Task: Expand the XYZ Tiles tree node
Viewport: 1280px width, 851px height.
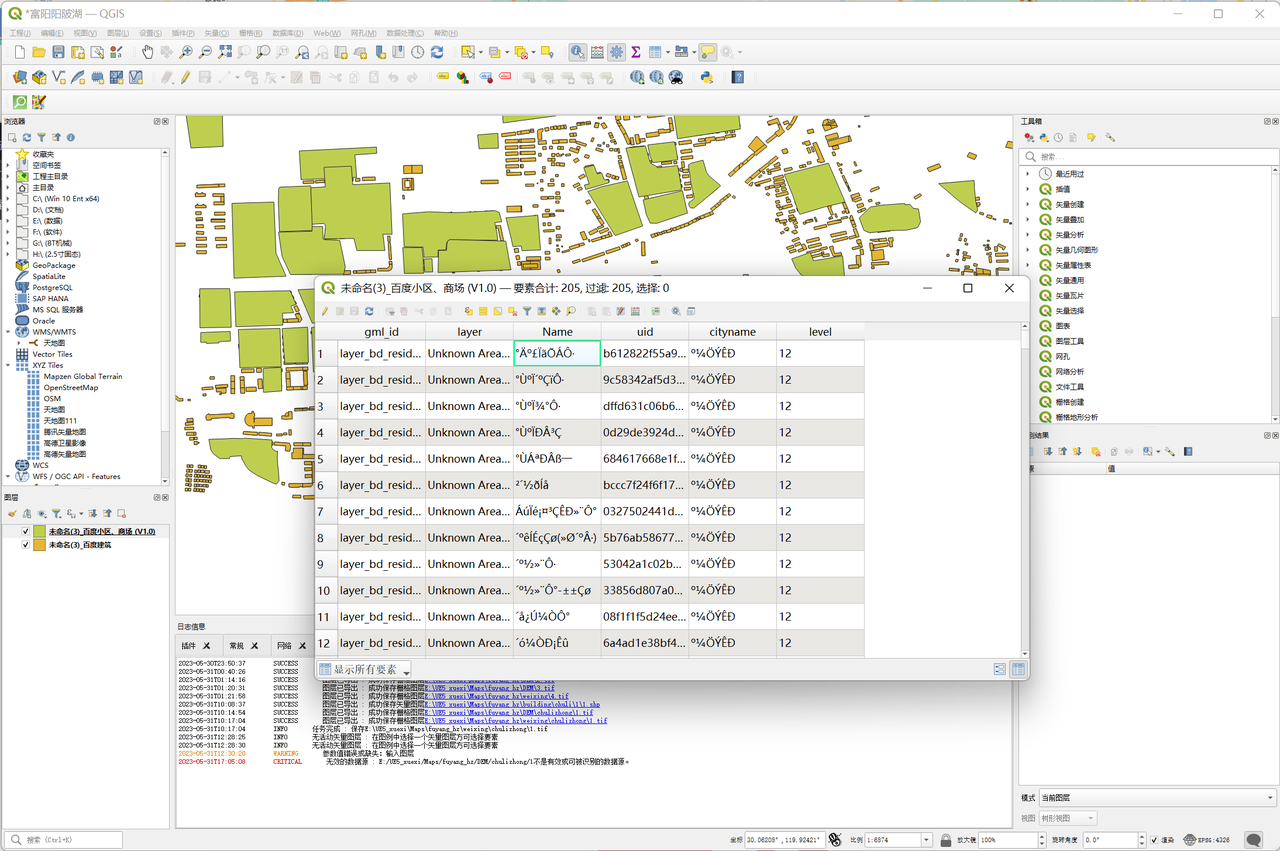Action: [x=8, y=366]
